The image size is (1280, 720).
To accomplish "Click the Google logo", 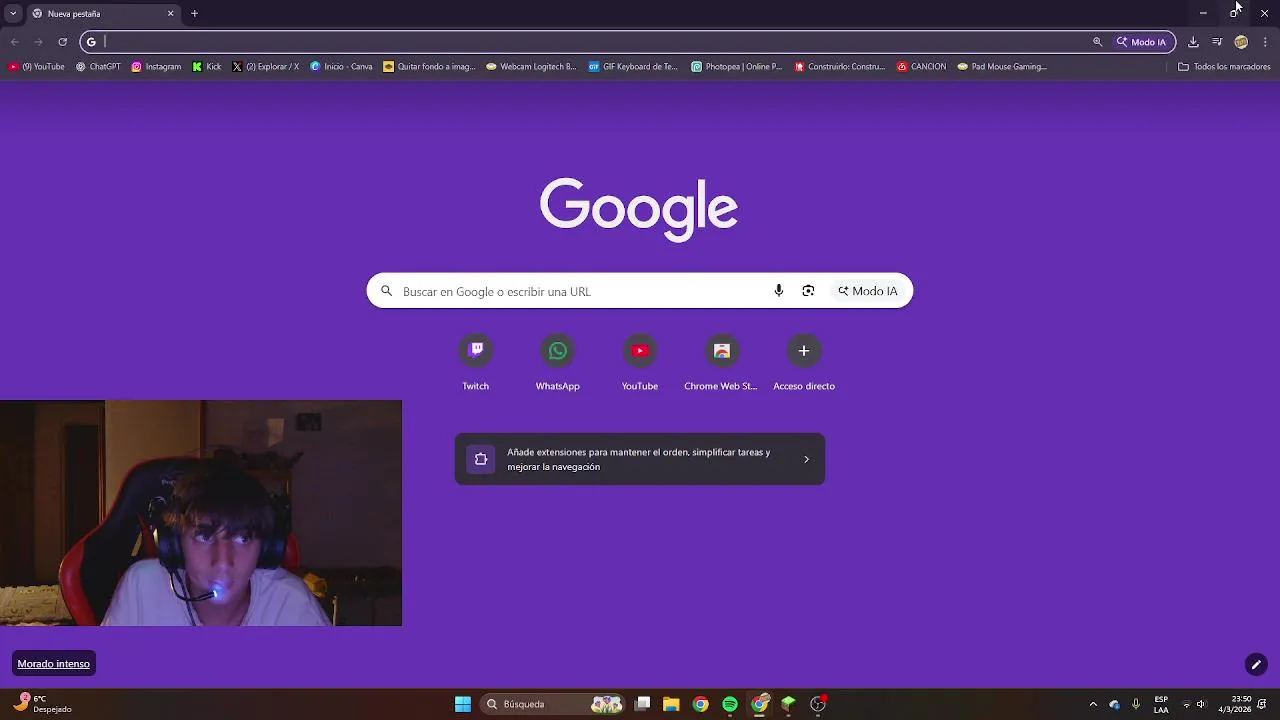I will [639, 210].
